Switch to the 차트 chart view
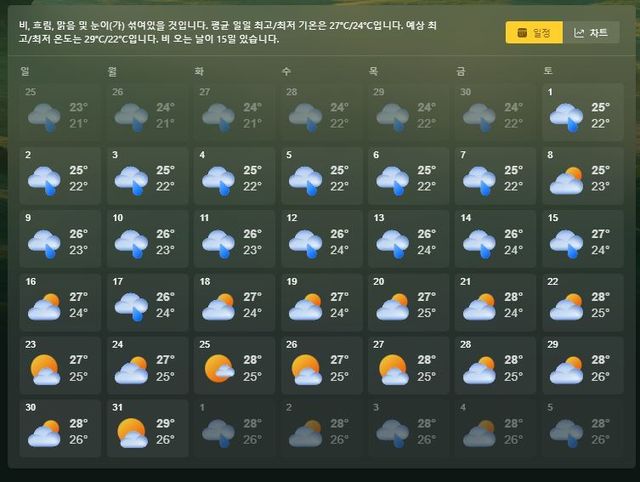This screenshot has width=640, height=482. [590, 33]
